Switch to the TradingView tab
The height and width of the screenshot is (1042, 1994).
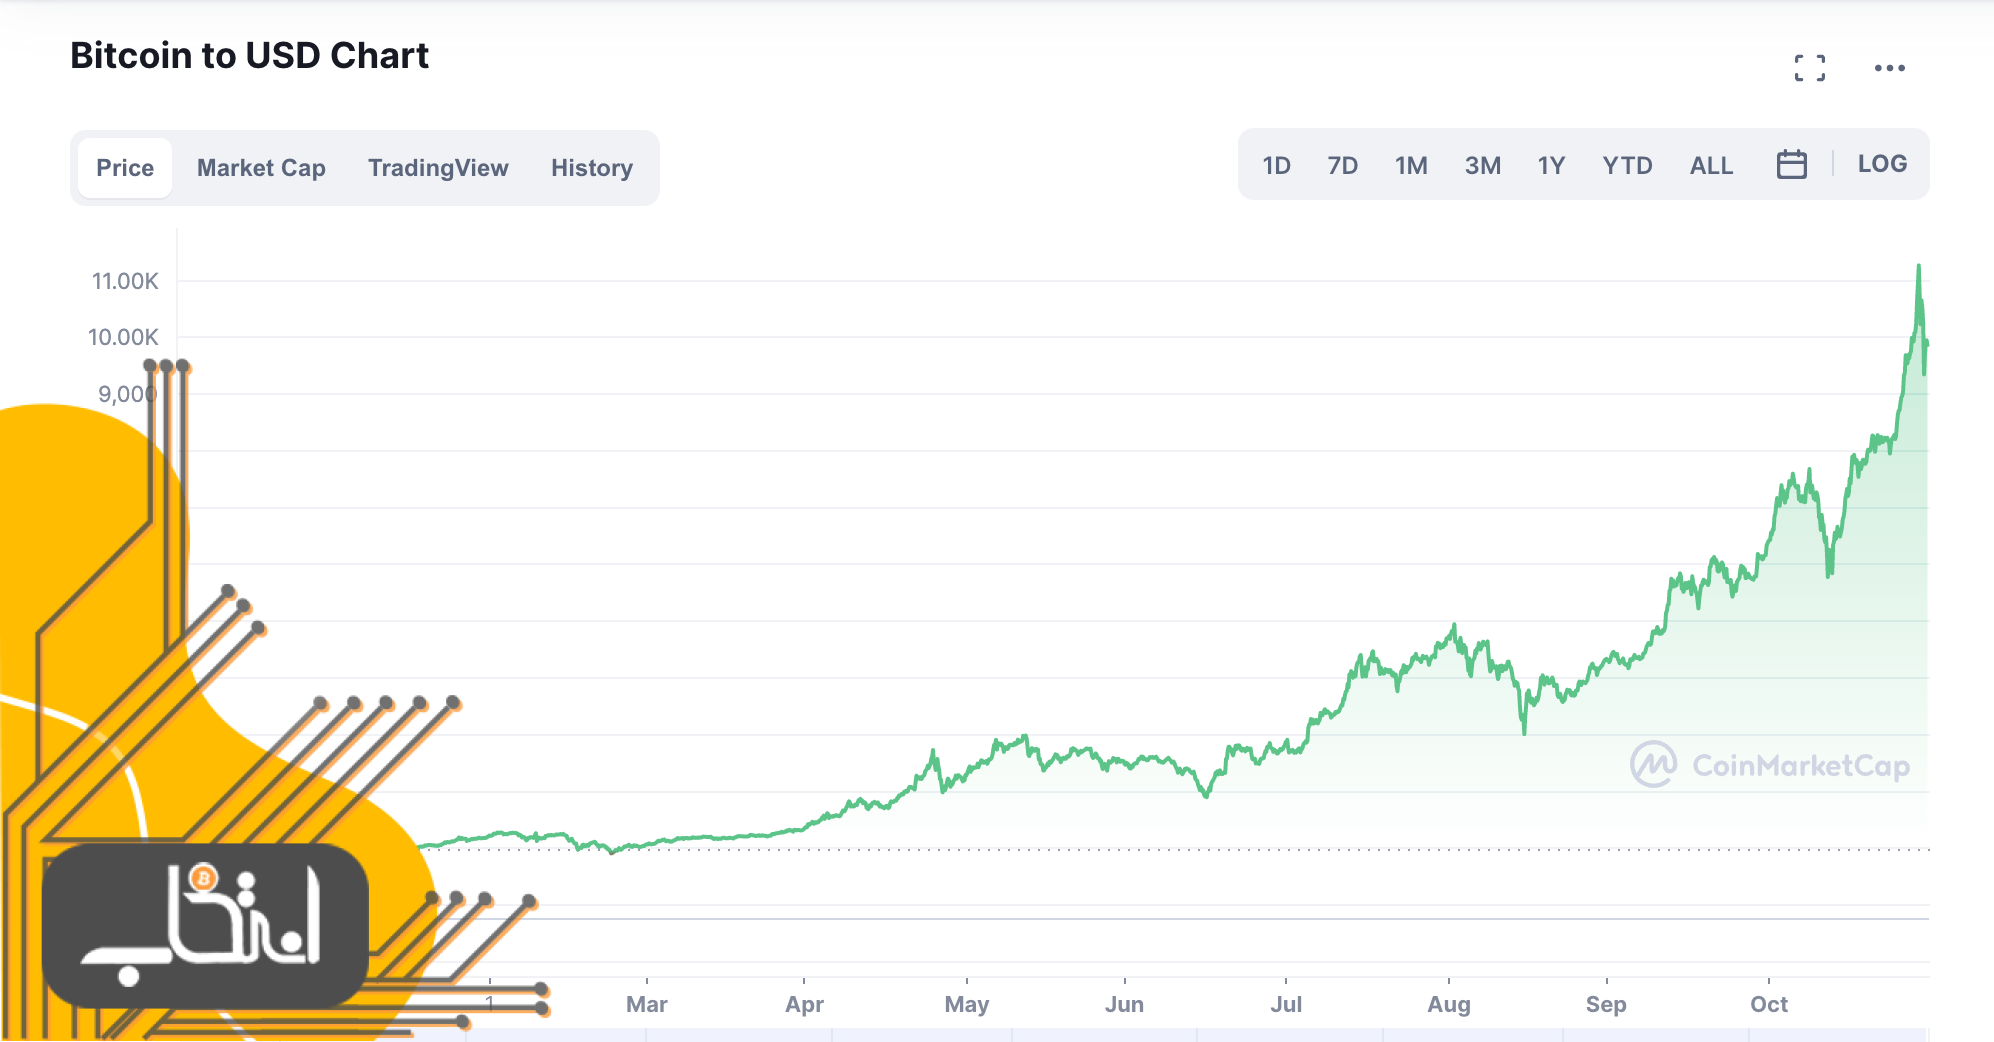[x=438, y=168]
